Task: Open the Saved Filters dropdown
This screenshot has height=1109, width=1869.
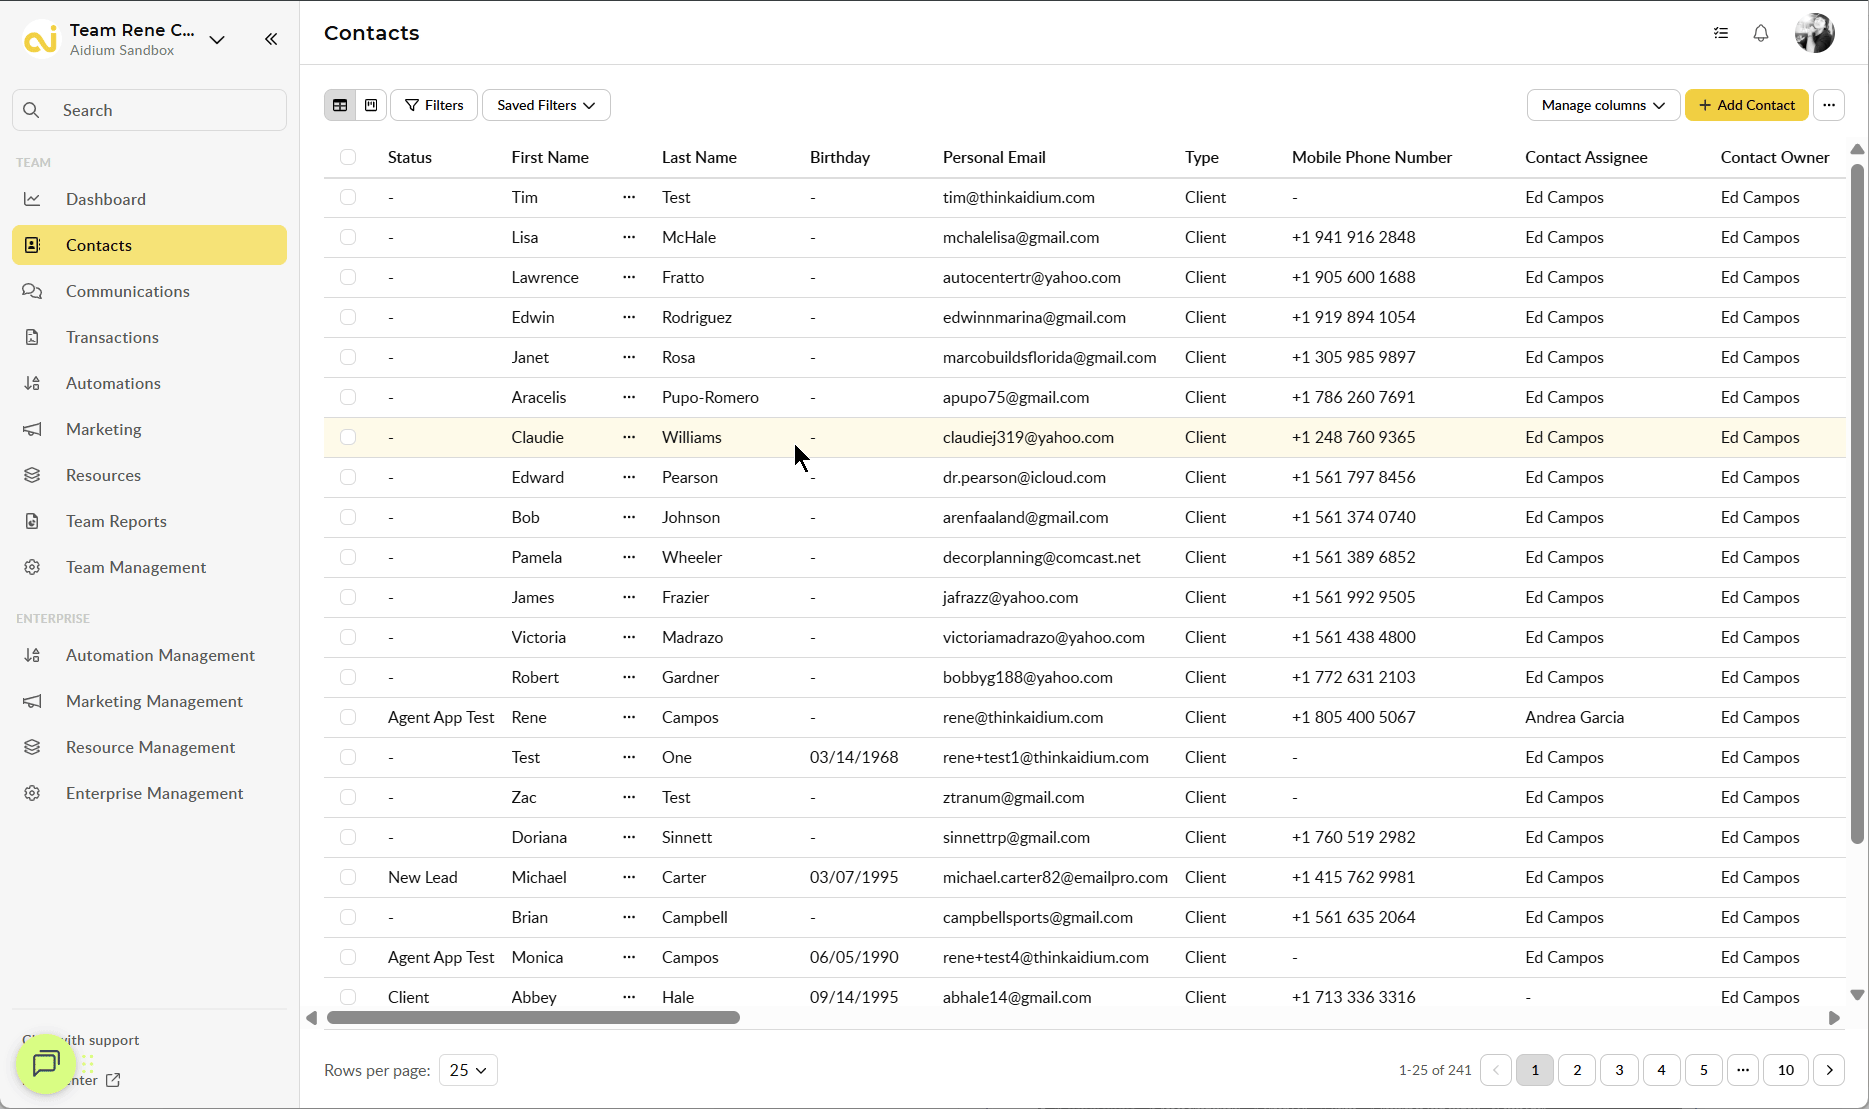Action: [x=545, y=105]
